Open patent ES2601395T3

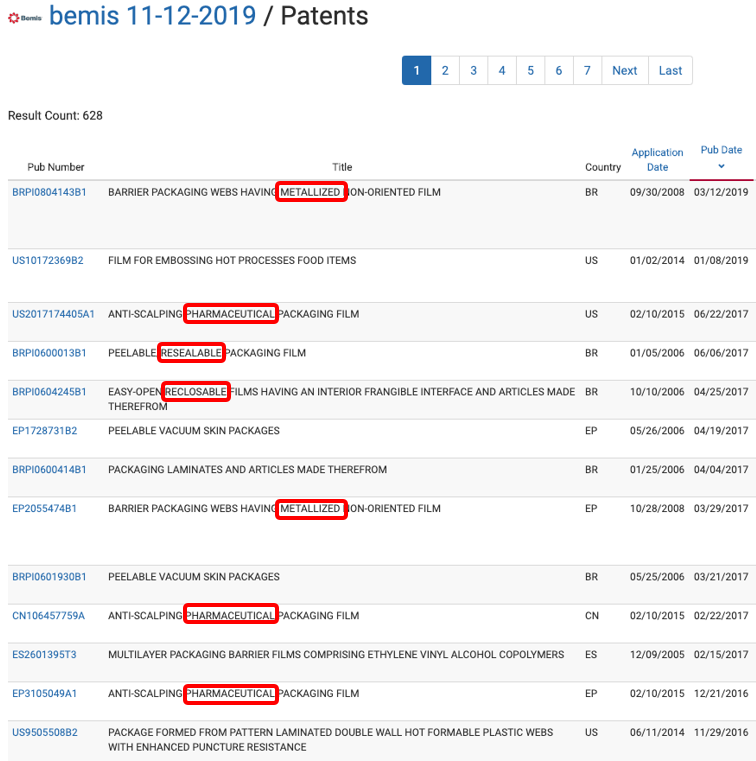44,654
